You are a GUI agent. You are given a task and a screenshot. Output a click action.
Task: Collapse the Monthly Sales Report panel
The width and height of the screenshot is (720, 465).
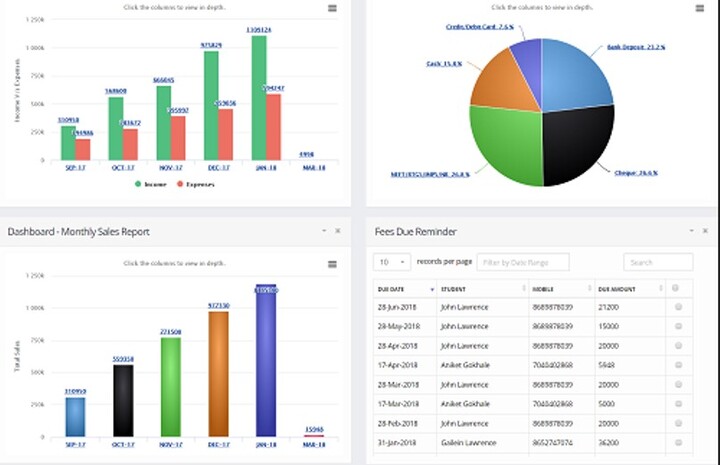click(324, 231)
